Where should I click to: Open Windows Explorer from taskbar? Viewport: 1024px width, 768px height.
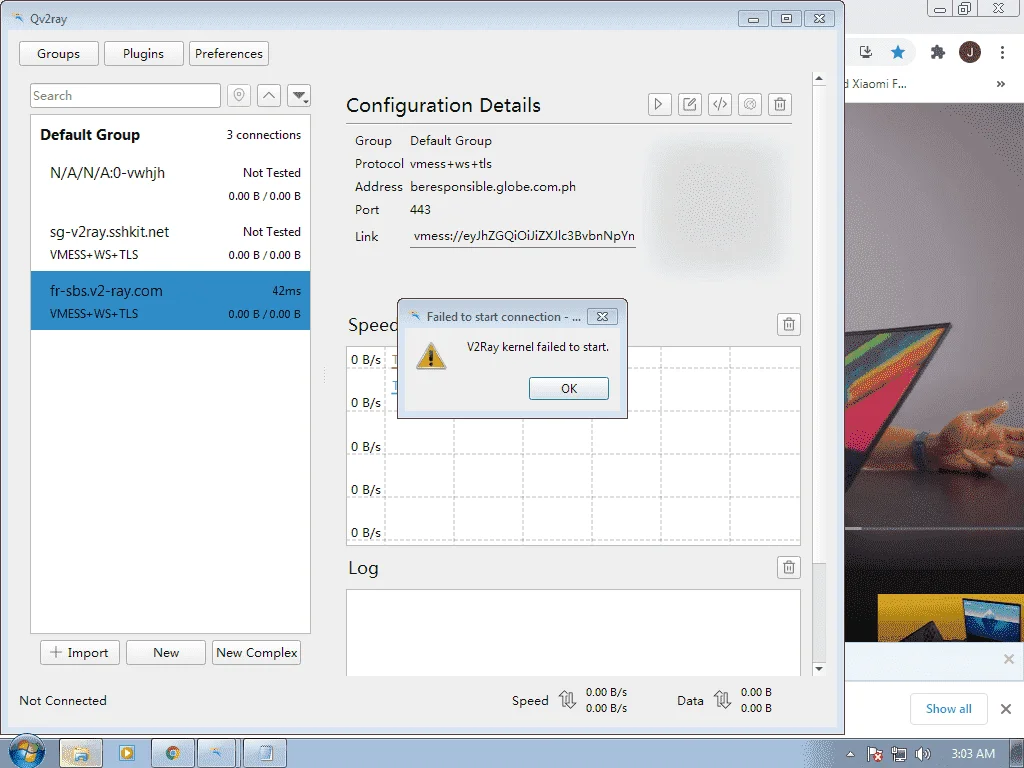[81, 754]
